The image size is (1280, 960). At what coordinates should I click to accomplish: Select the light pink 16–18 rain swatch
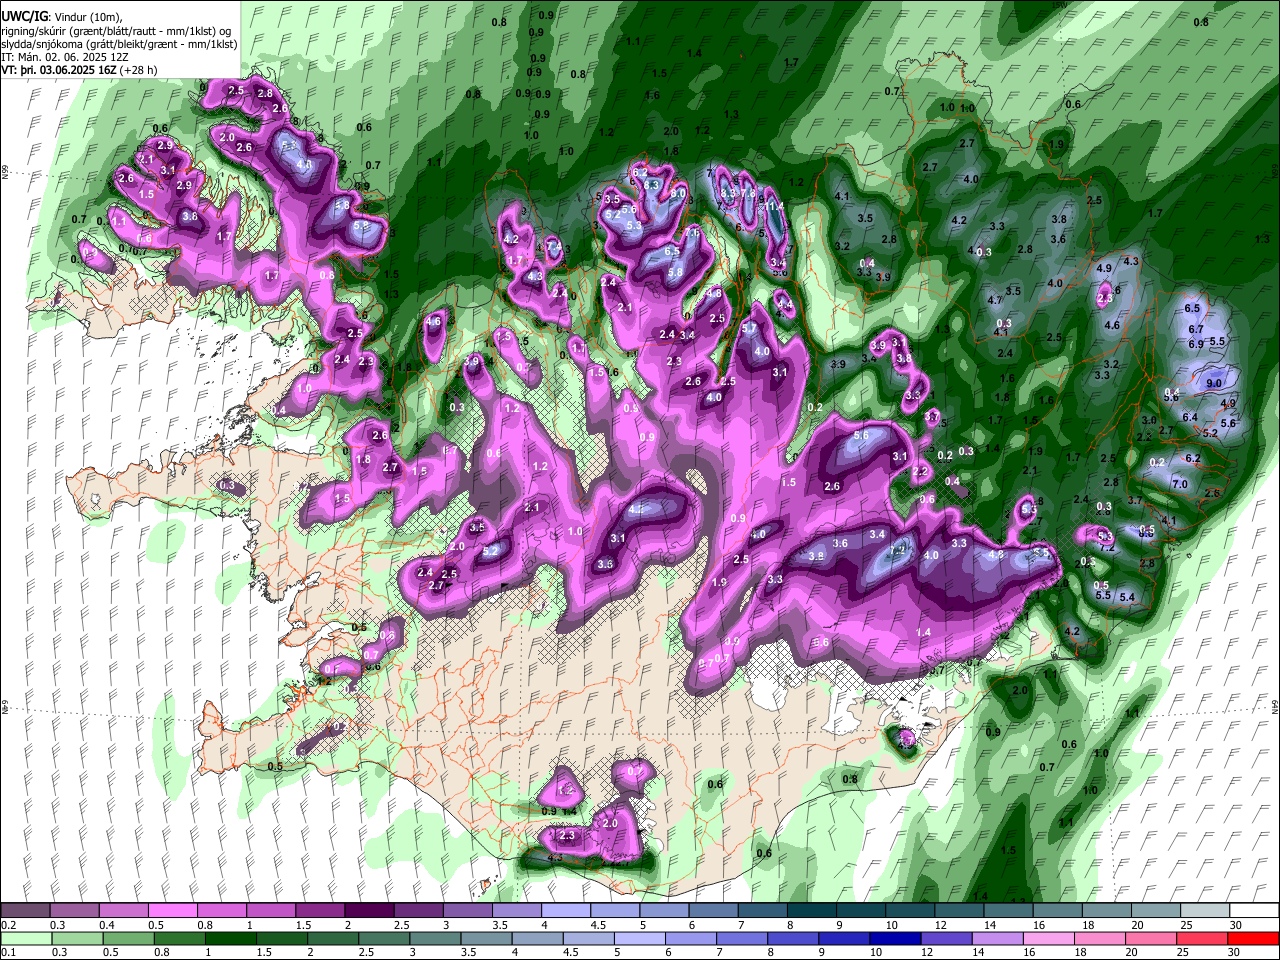(1047, 938)
